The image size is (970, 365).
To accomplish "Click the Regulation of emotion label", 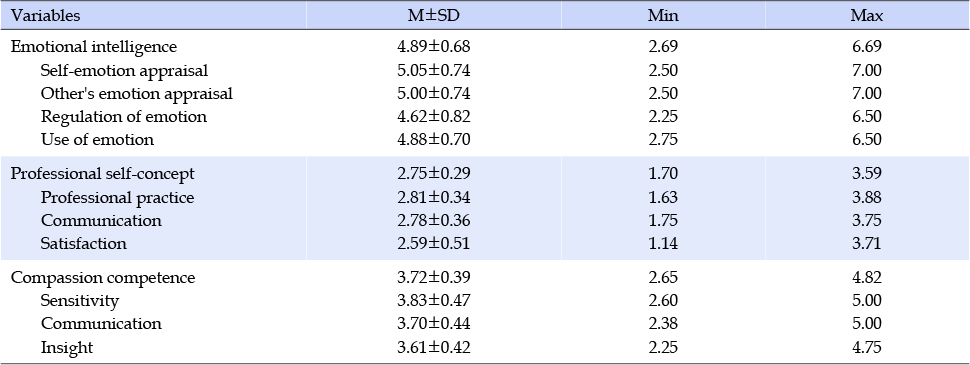I will (124, 117).
